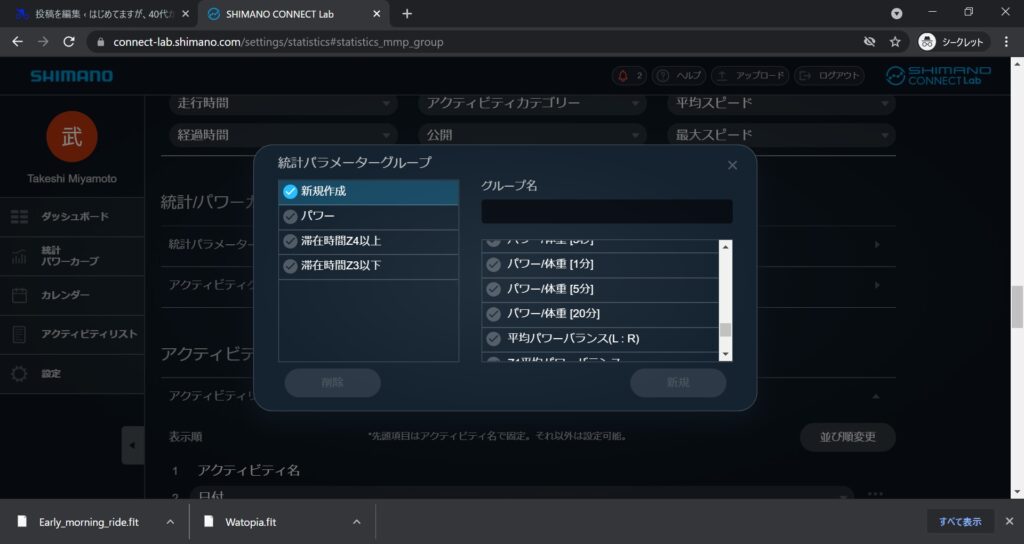1024x544 pixels.
Task: Open the 平均スピード dropdown
Action: [780, 103]
